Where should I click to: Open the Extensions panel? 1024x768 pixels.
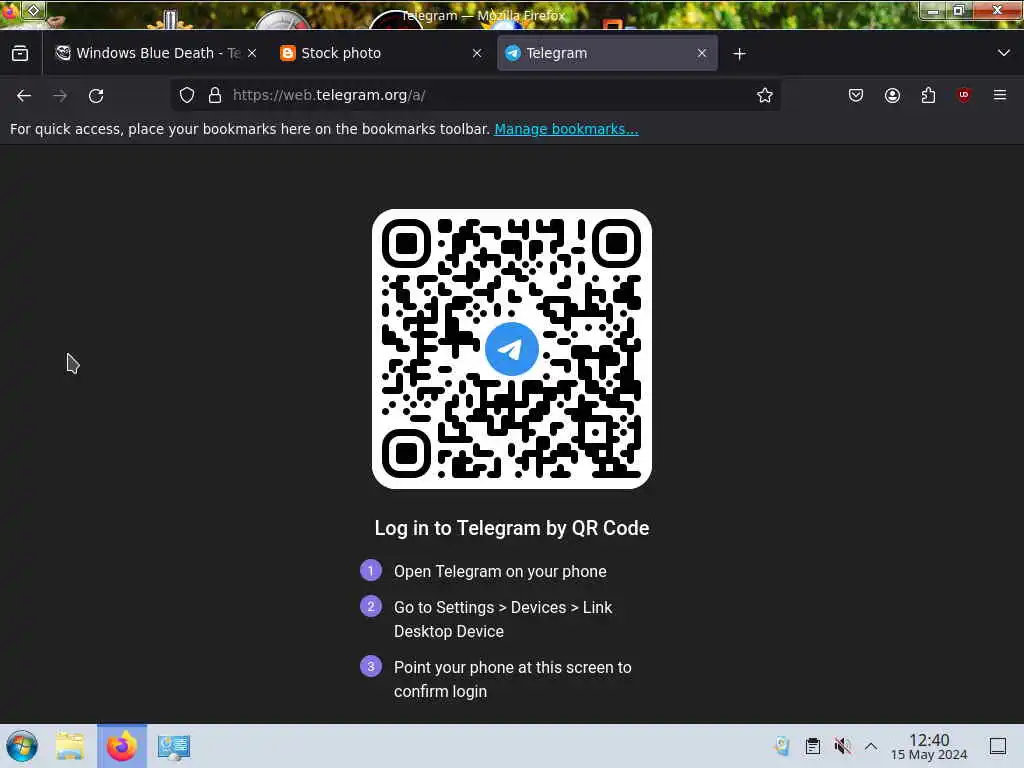coord(928,95)
